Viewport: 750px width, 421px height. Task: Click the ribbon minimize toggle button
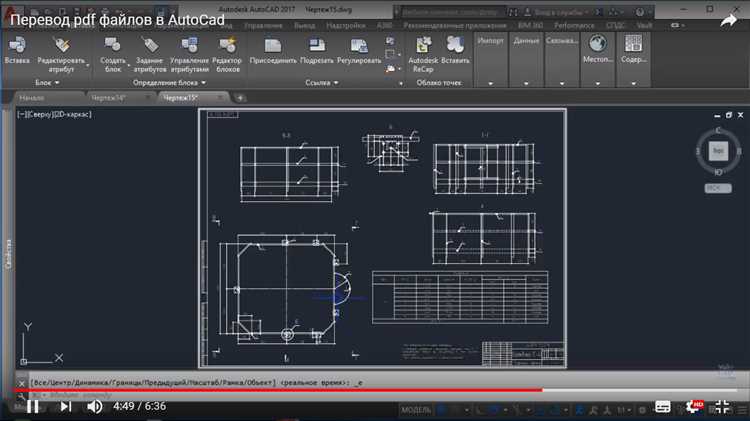coord(674,25)
